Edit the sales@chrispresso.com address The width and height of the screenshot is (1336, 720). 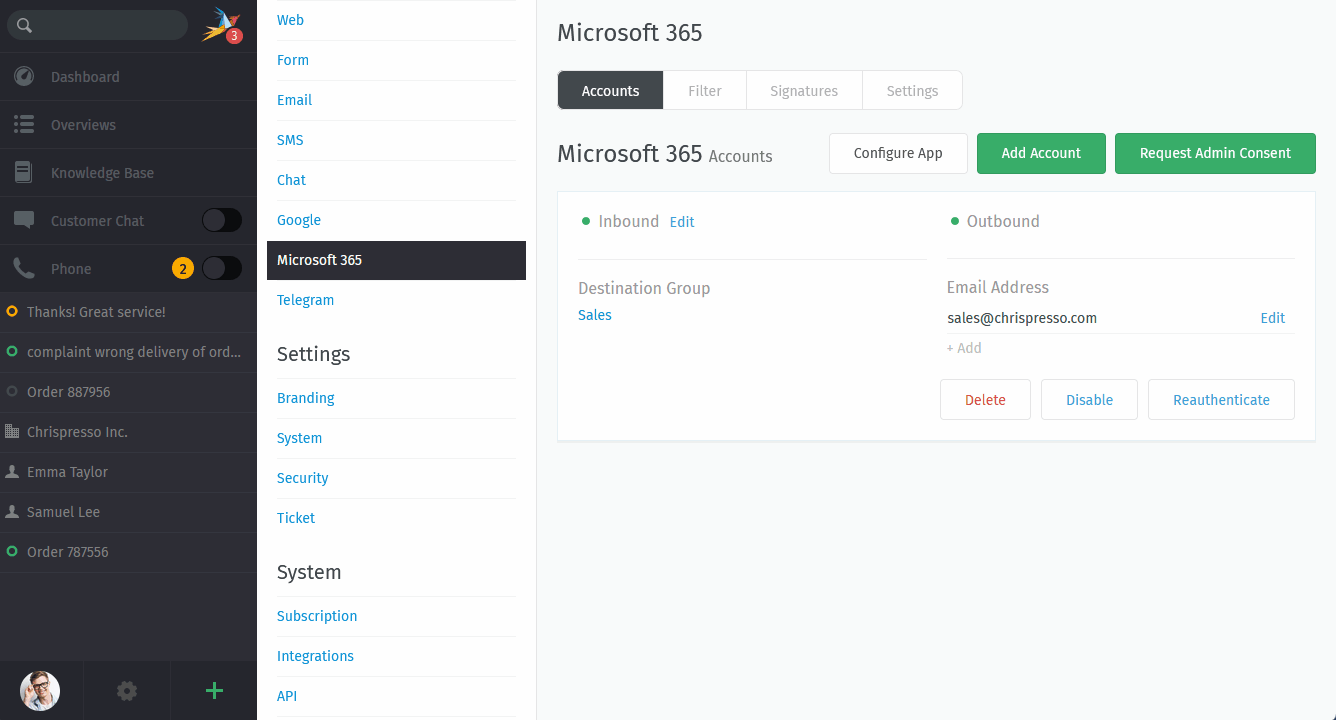click(x=1273, y=318)
